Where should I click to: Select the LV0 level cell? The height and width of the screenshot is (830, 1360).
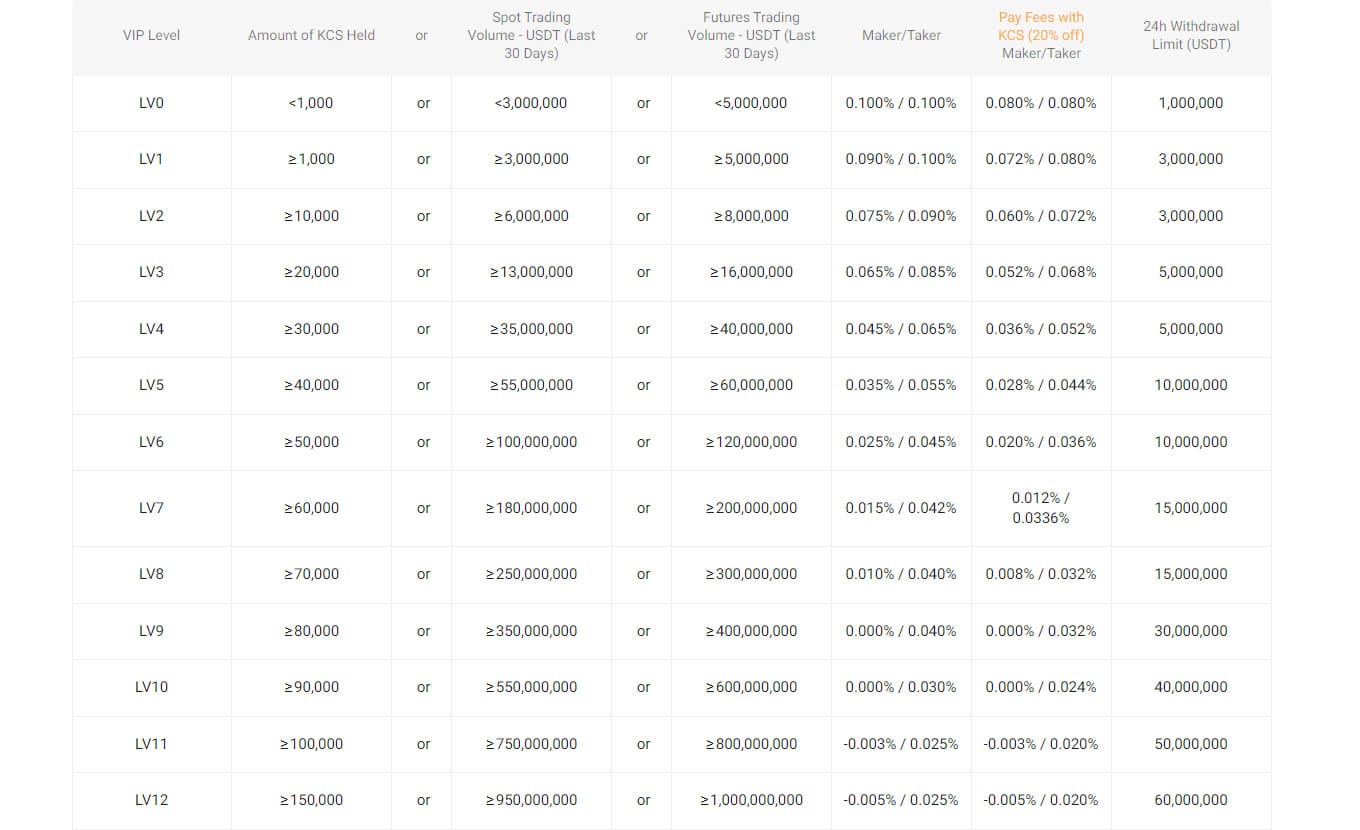pos(151,103)
